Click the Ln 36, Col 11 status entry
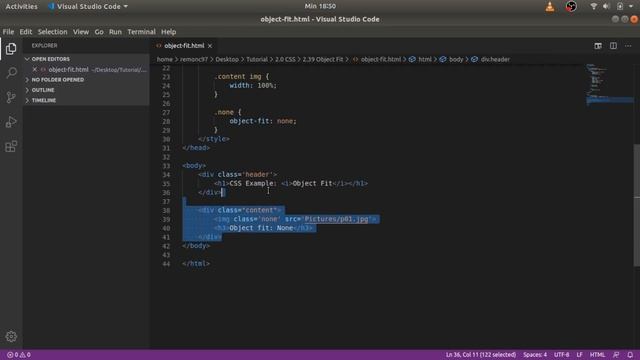 pos(480,355)
